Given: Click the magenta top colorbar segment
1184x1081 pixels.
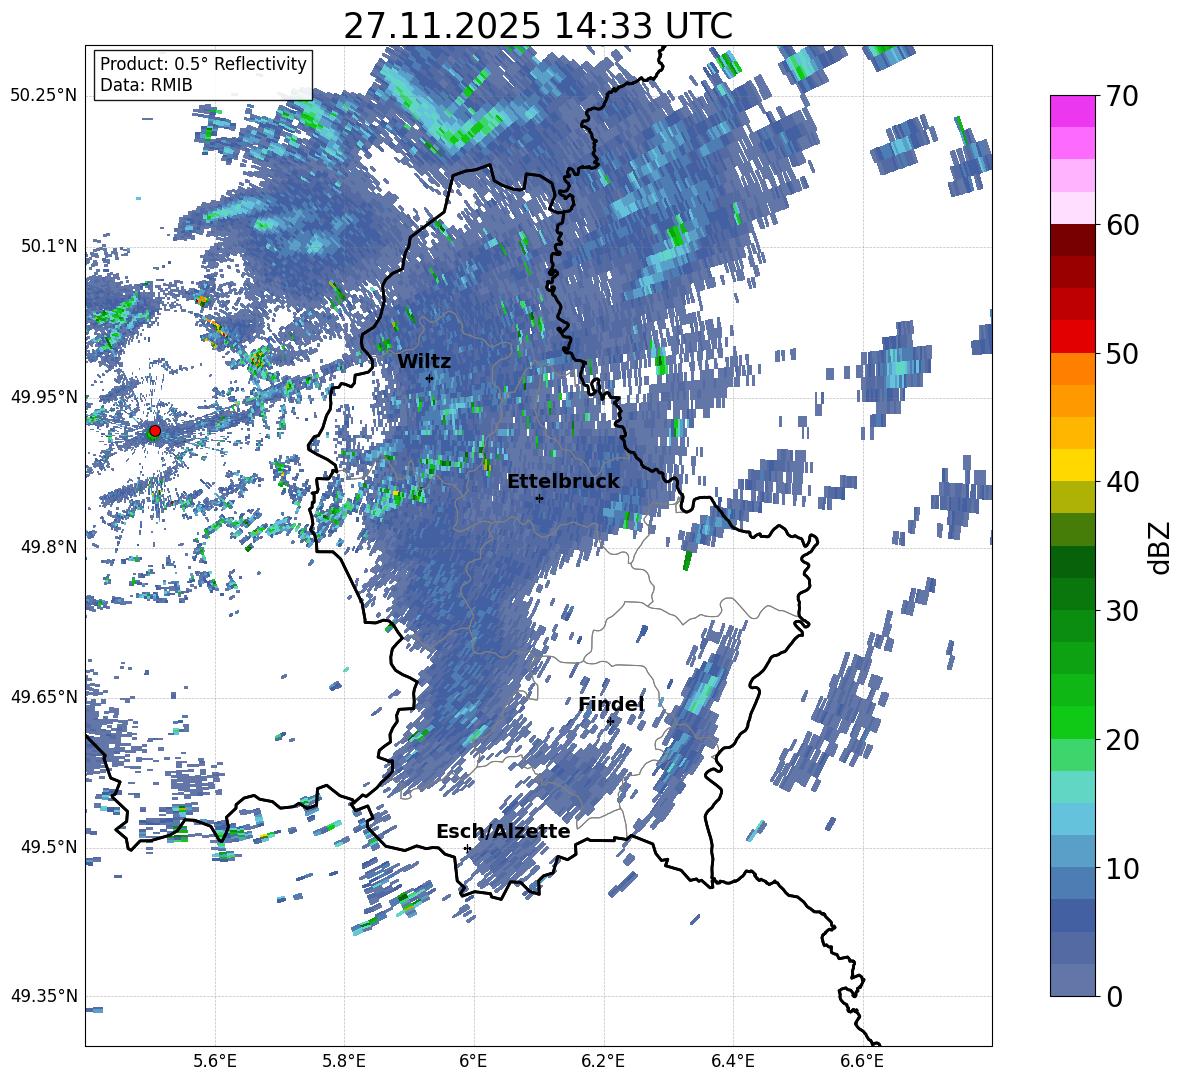Looking at the screenshot, I should pyautogui.click(x=1072, y=112).
